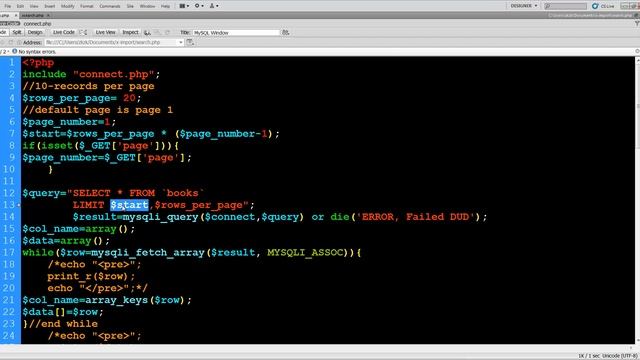Switch to the second document tab

tap(33, 16)
